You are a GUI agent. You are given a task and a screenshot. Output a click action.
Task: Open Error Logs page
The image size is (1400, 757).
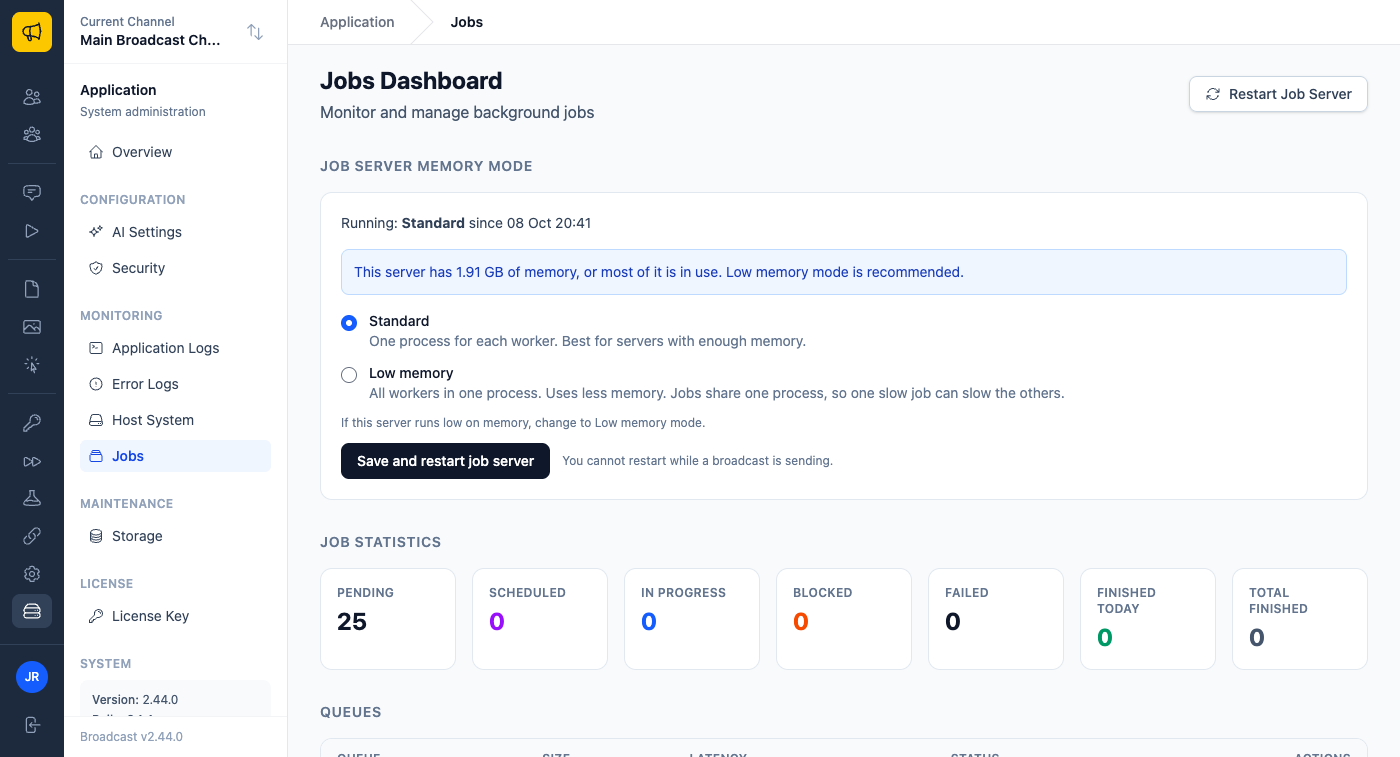[175, 384]
